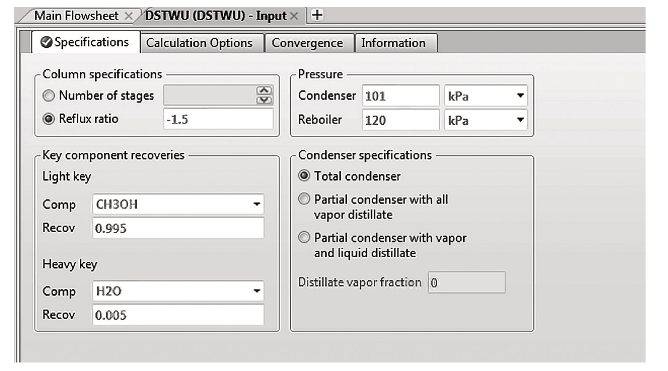The image size is (668, 371).
Task: Decrease number of stages with down arrow
Action: click(x=264, y=100)
